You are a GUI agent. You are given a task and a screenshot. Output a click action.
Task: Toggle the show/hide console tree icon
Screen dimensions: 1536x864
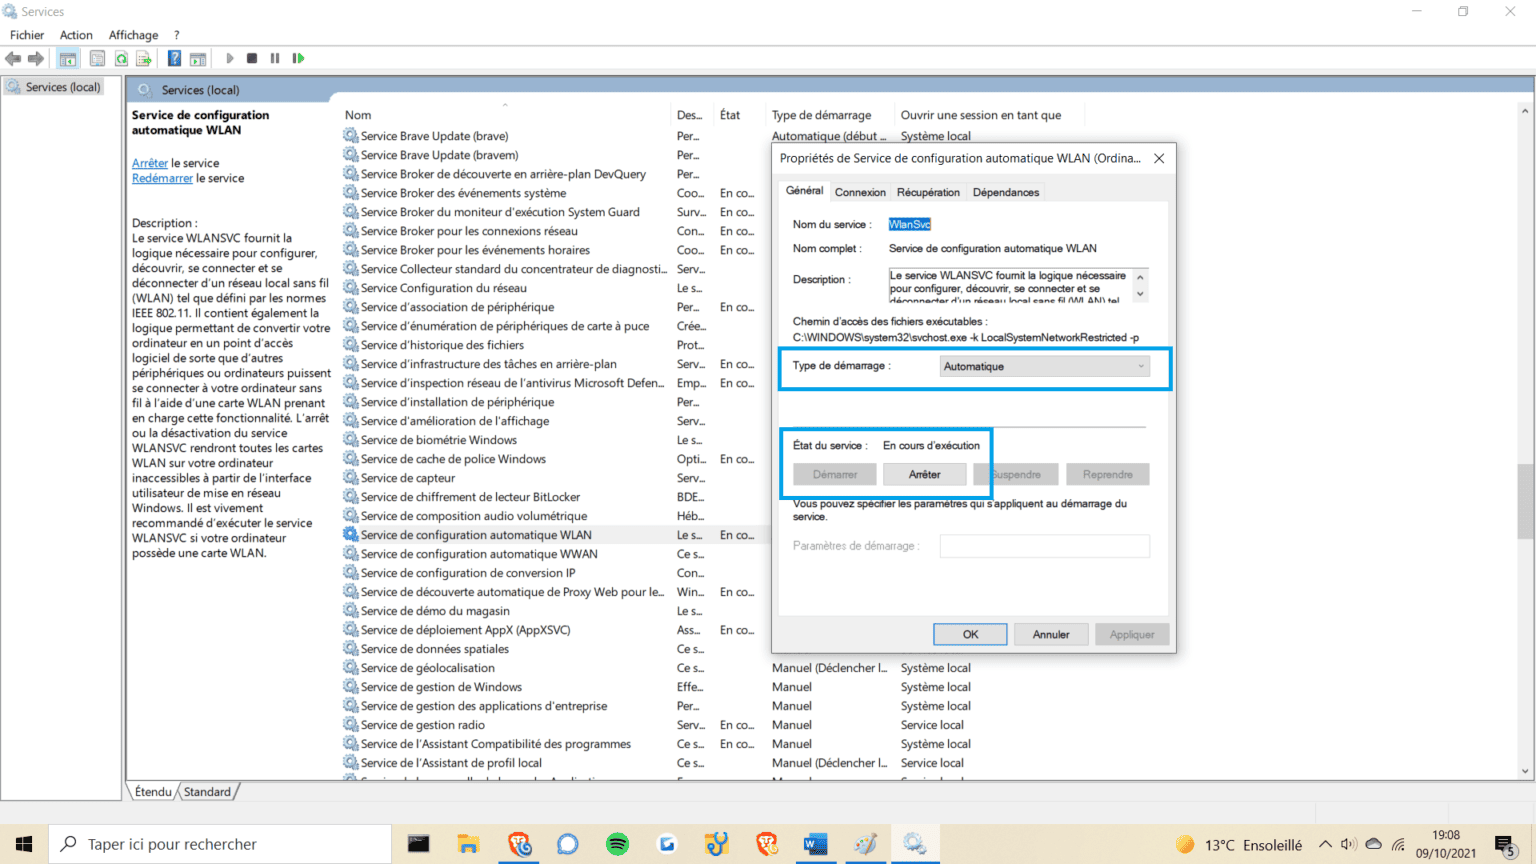(x=68, y=59)
